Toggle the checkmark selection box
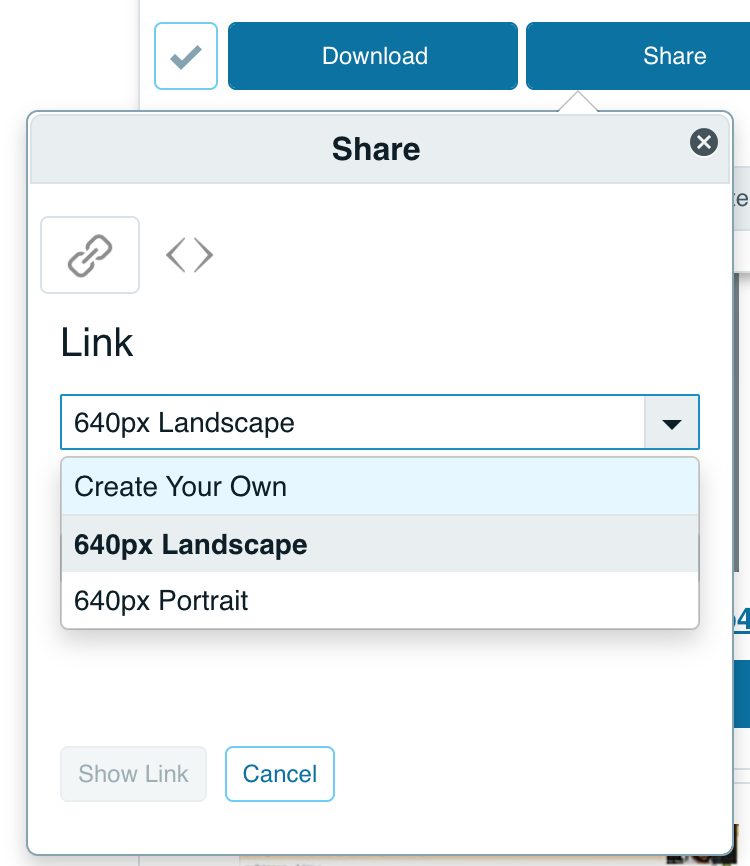This screenshot has width=750, height=866. (x=186, y=56)
